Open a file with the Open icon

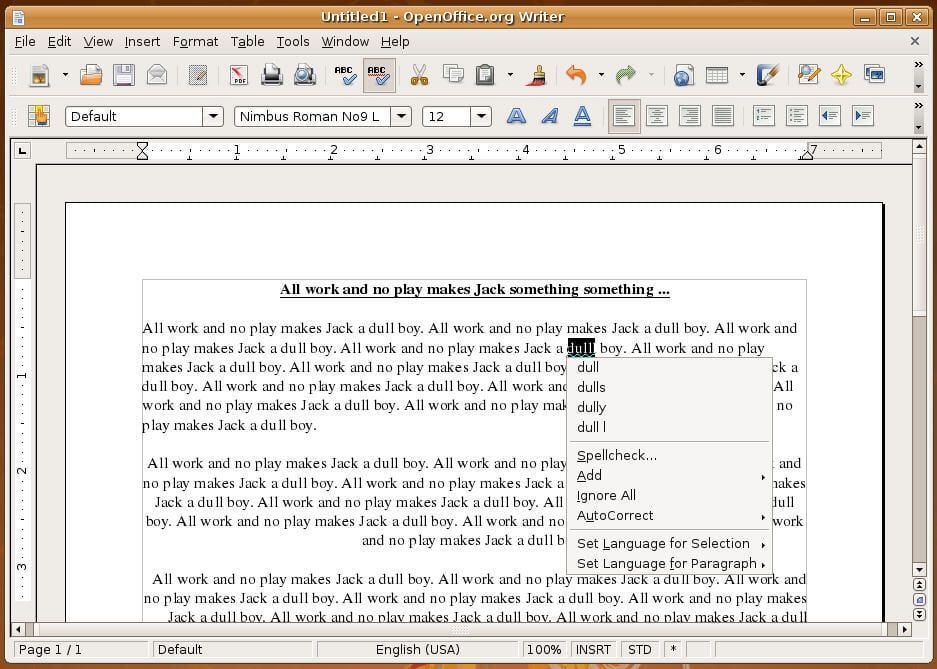tap(91, 75)
